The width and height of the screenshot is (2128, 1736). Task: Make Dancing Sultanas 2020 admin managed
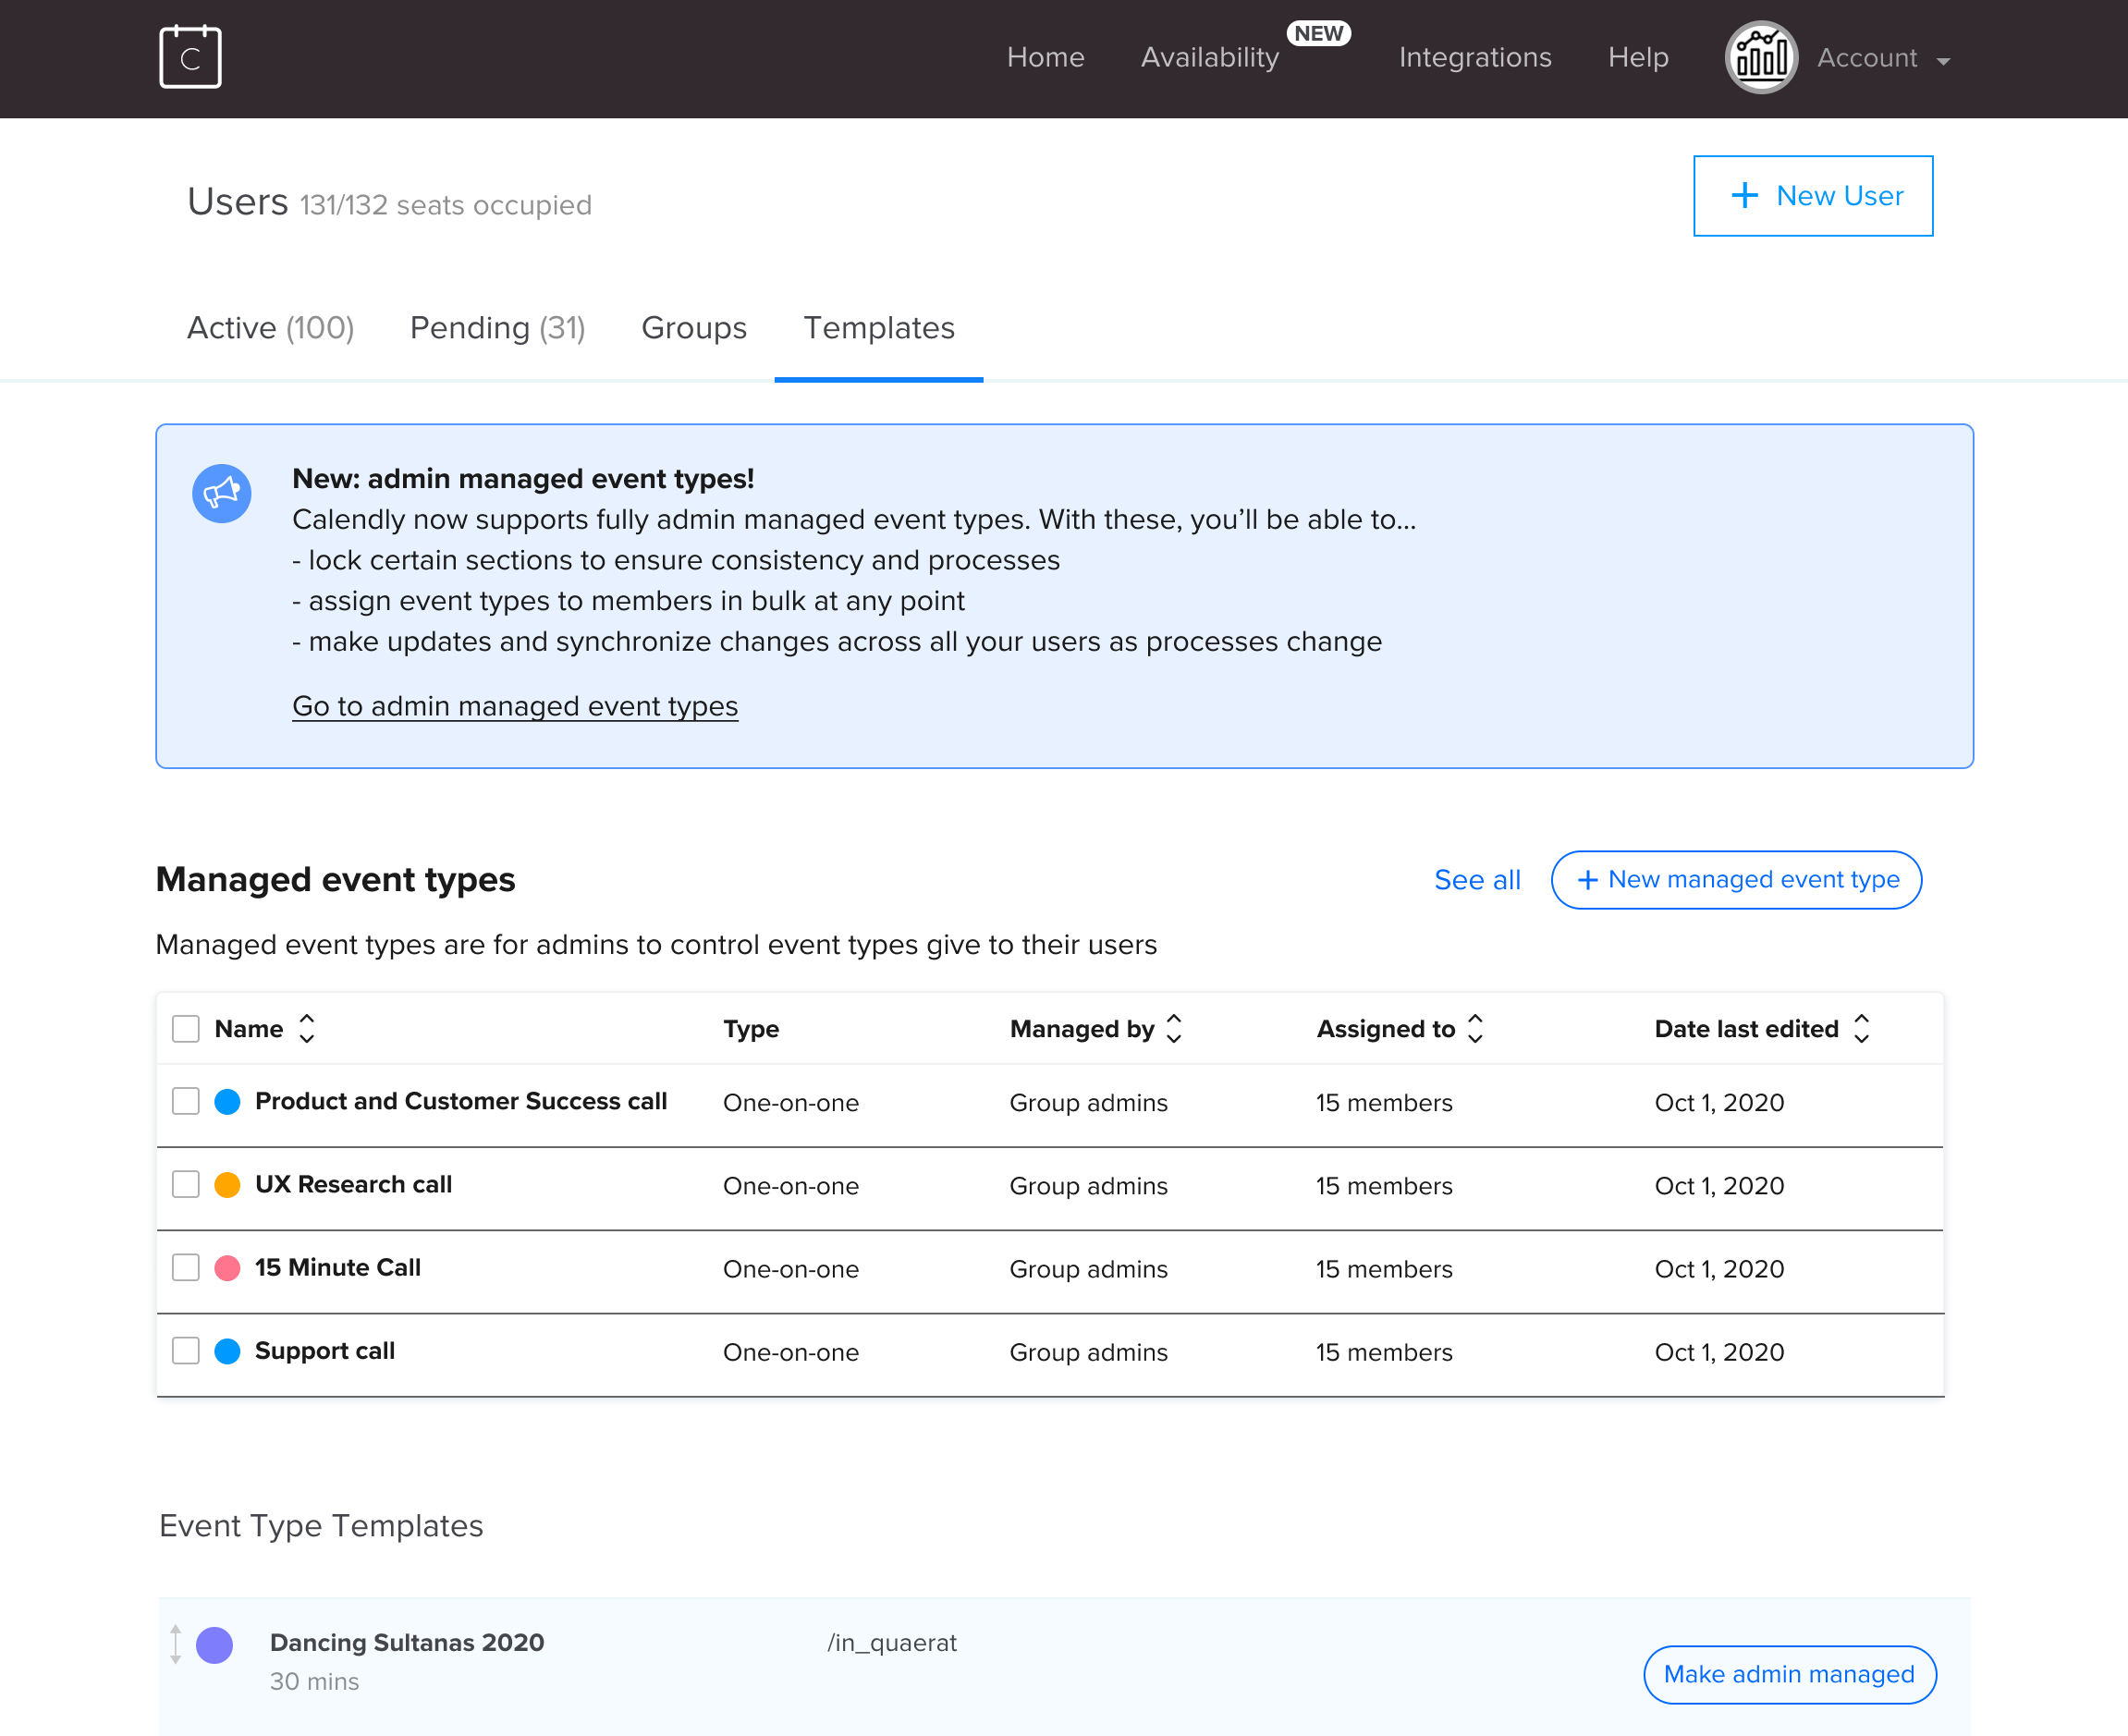tap(1789, 1674)
